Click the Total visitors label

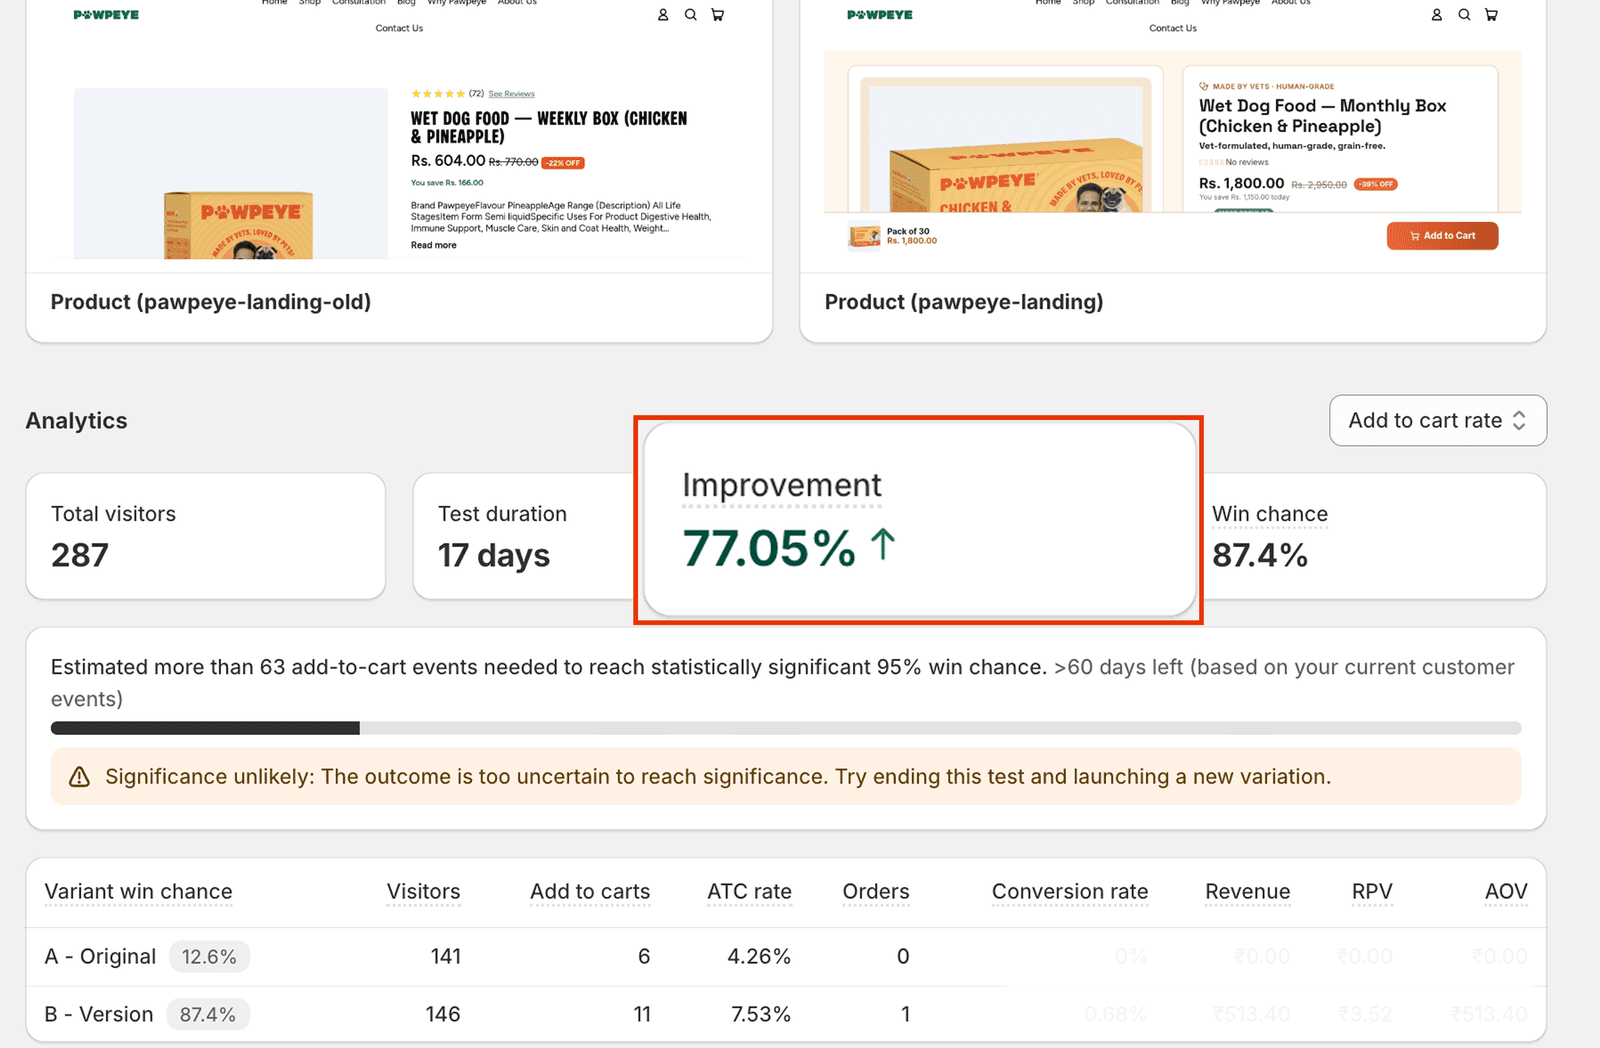(x=113, y=514)
